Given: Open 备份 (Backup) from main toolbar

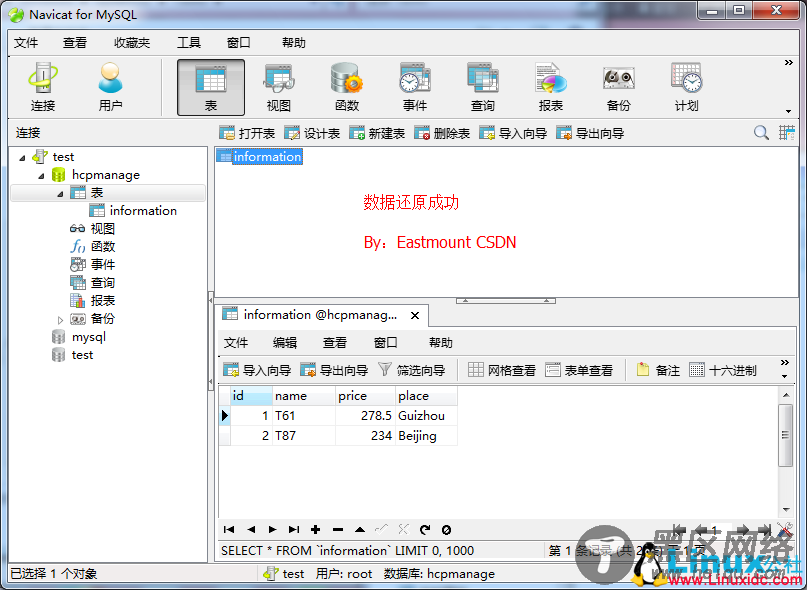Looking at the screenshot, I should (619, 87).
